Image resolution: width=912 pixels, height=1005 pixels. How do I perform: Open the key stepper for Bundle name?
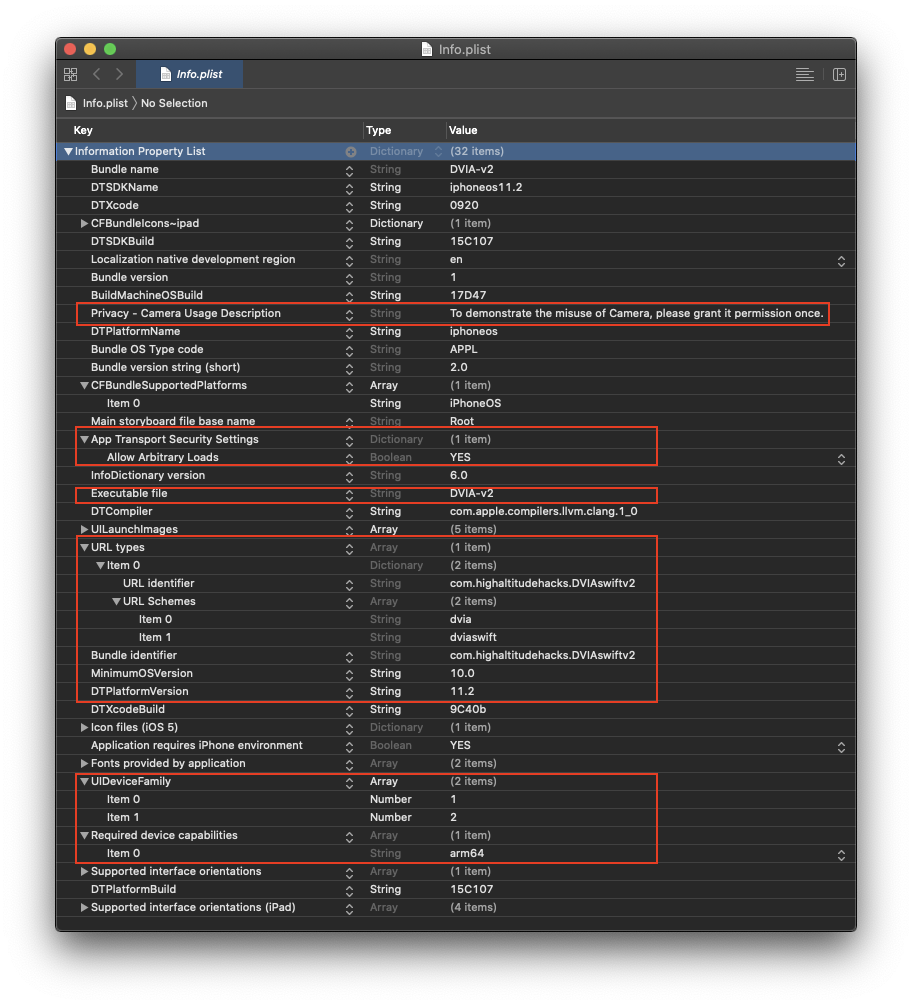coord(349,170)
